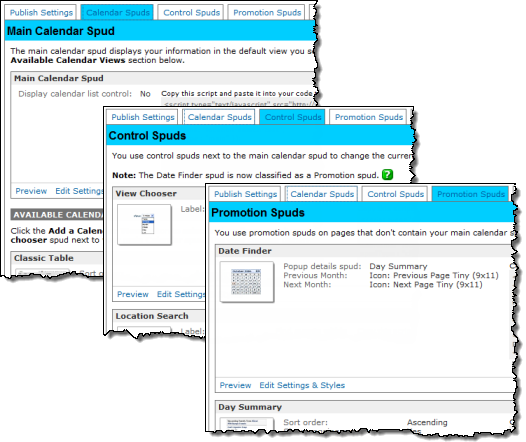526x442 pixels.
Task: Select active Promotion Spuds tab in front window
Action: click(x=471, y=194)
